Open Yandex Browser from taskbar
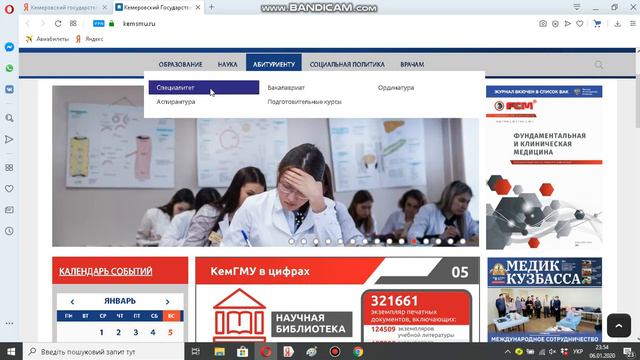Viewport: 640px width, 360px height. coord(289,351)
